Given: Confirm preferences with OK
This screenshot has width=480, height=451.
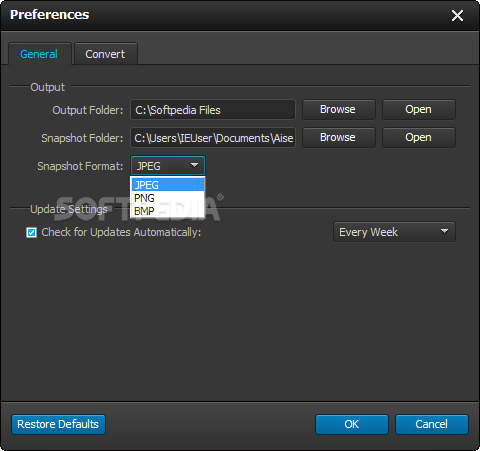Looking at the screenshot, I should click(352, 424).
